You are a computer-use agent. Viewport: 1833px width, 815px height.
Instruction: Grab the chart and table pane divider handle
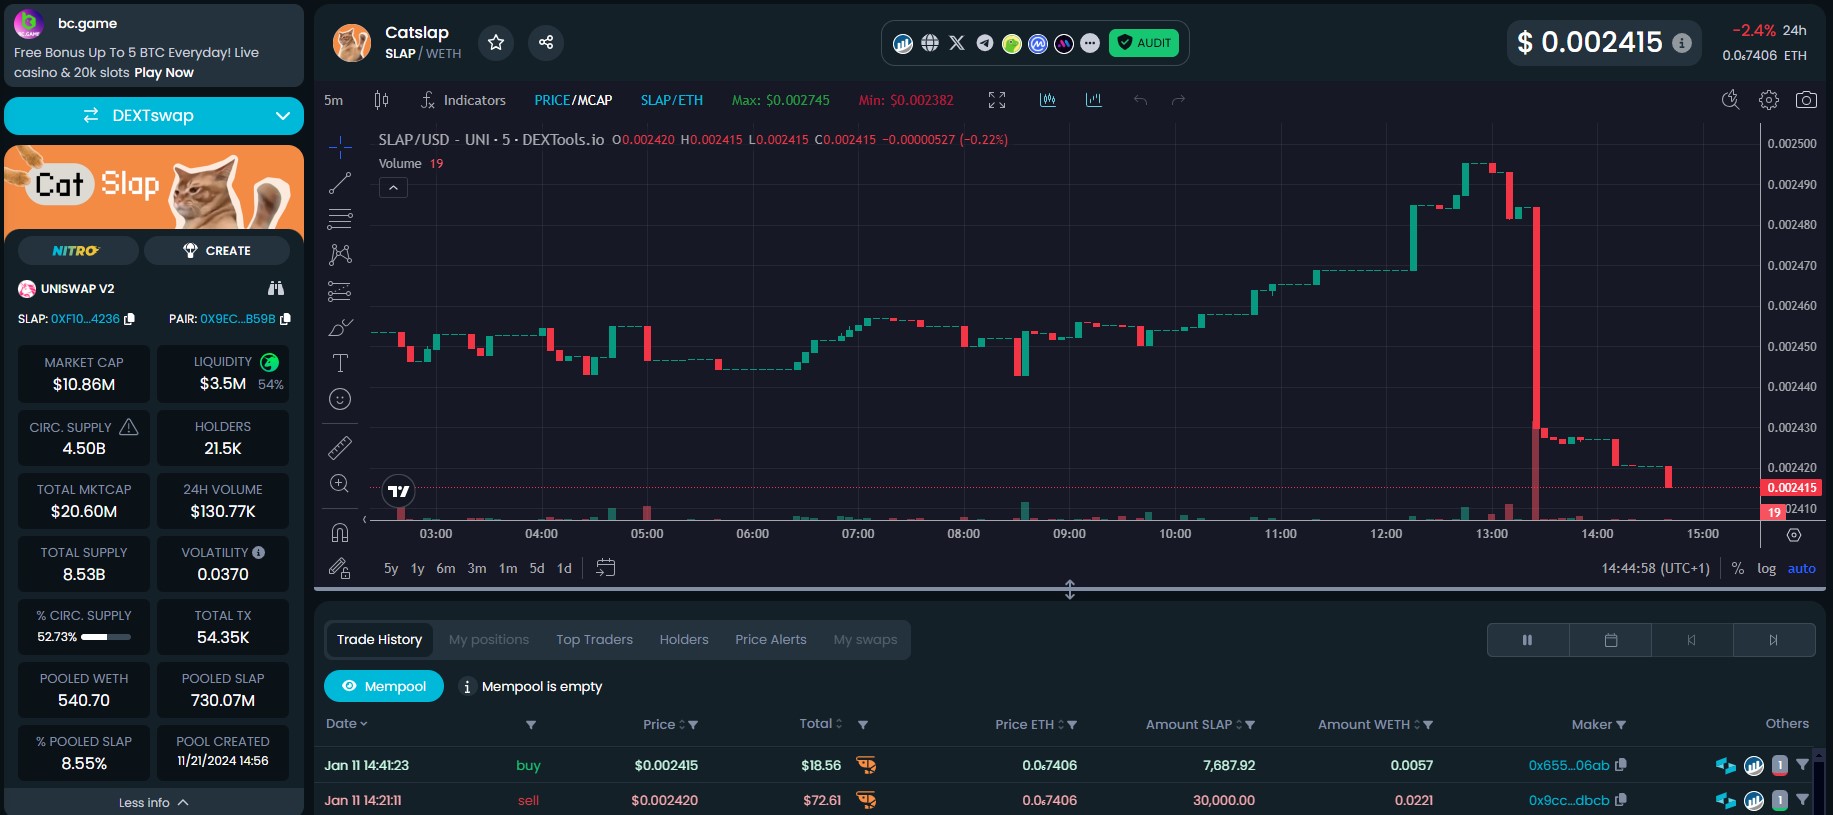1069,590
